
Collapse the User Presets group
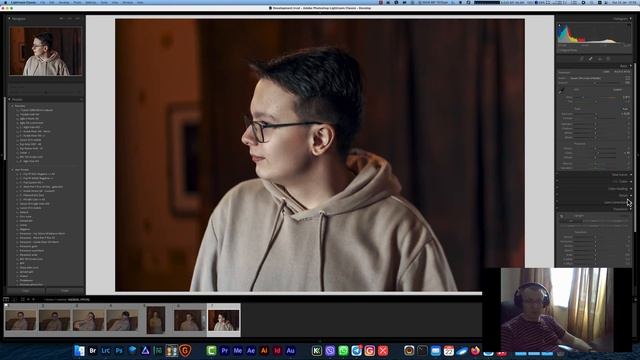coord(13,169)
